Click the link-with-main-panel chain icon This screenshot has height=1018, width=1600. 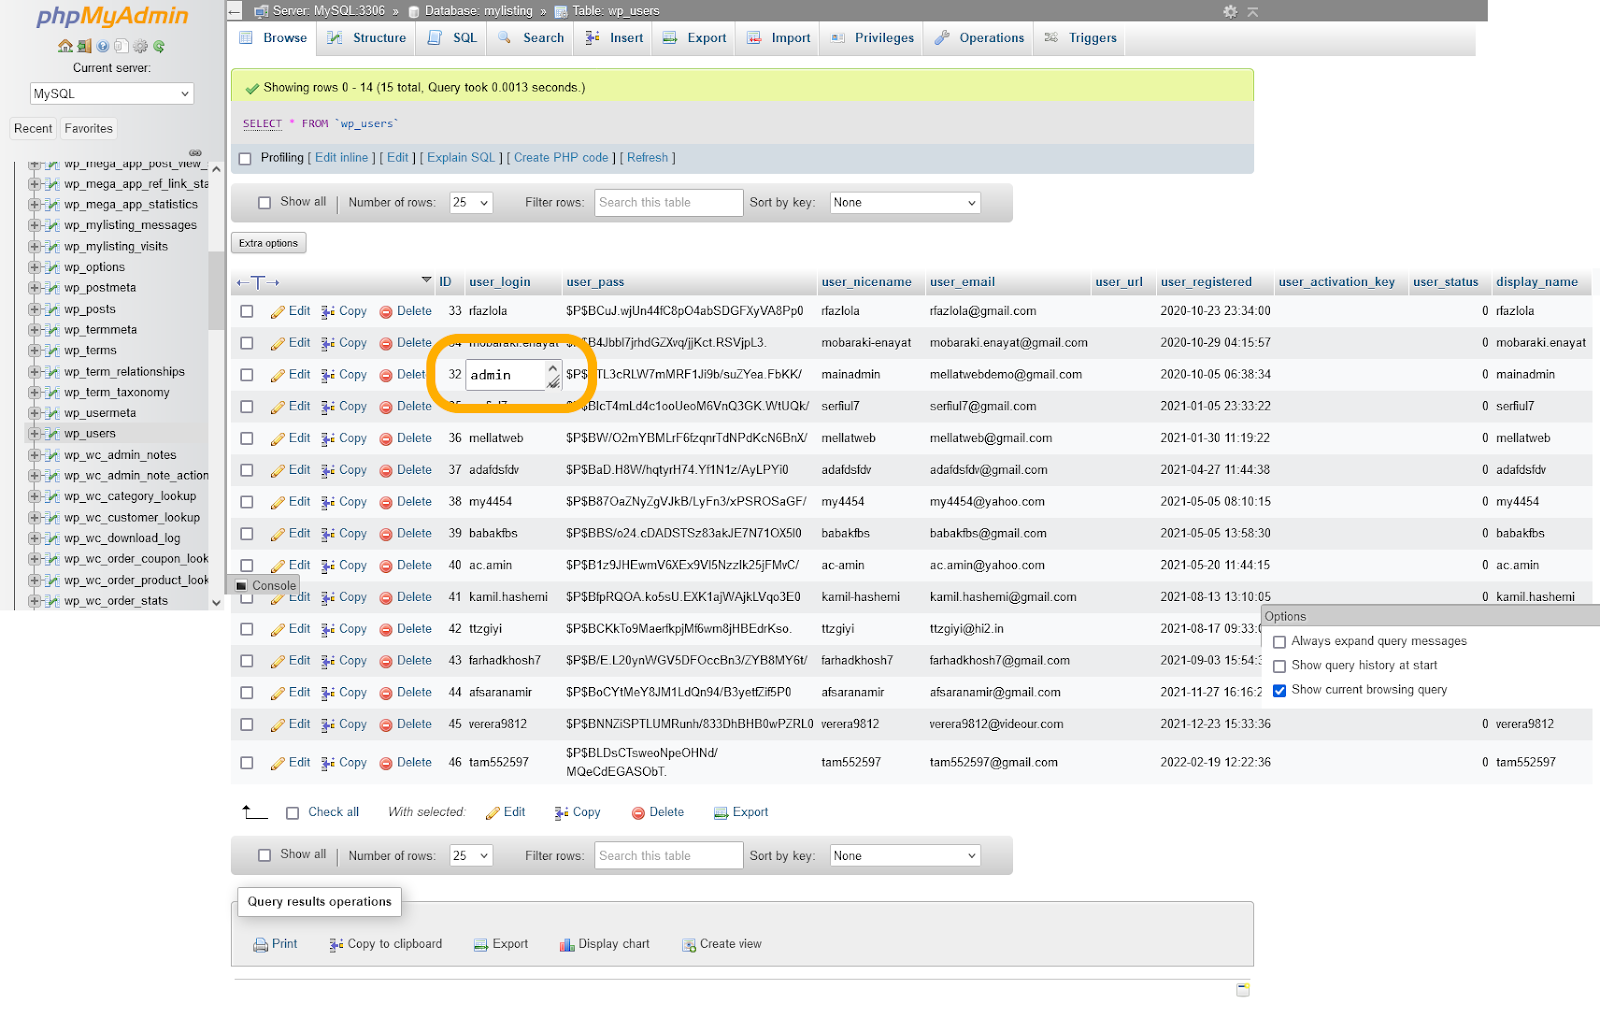pyautogui.click(x=195, y=152)
